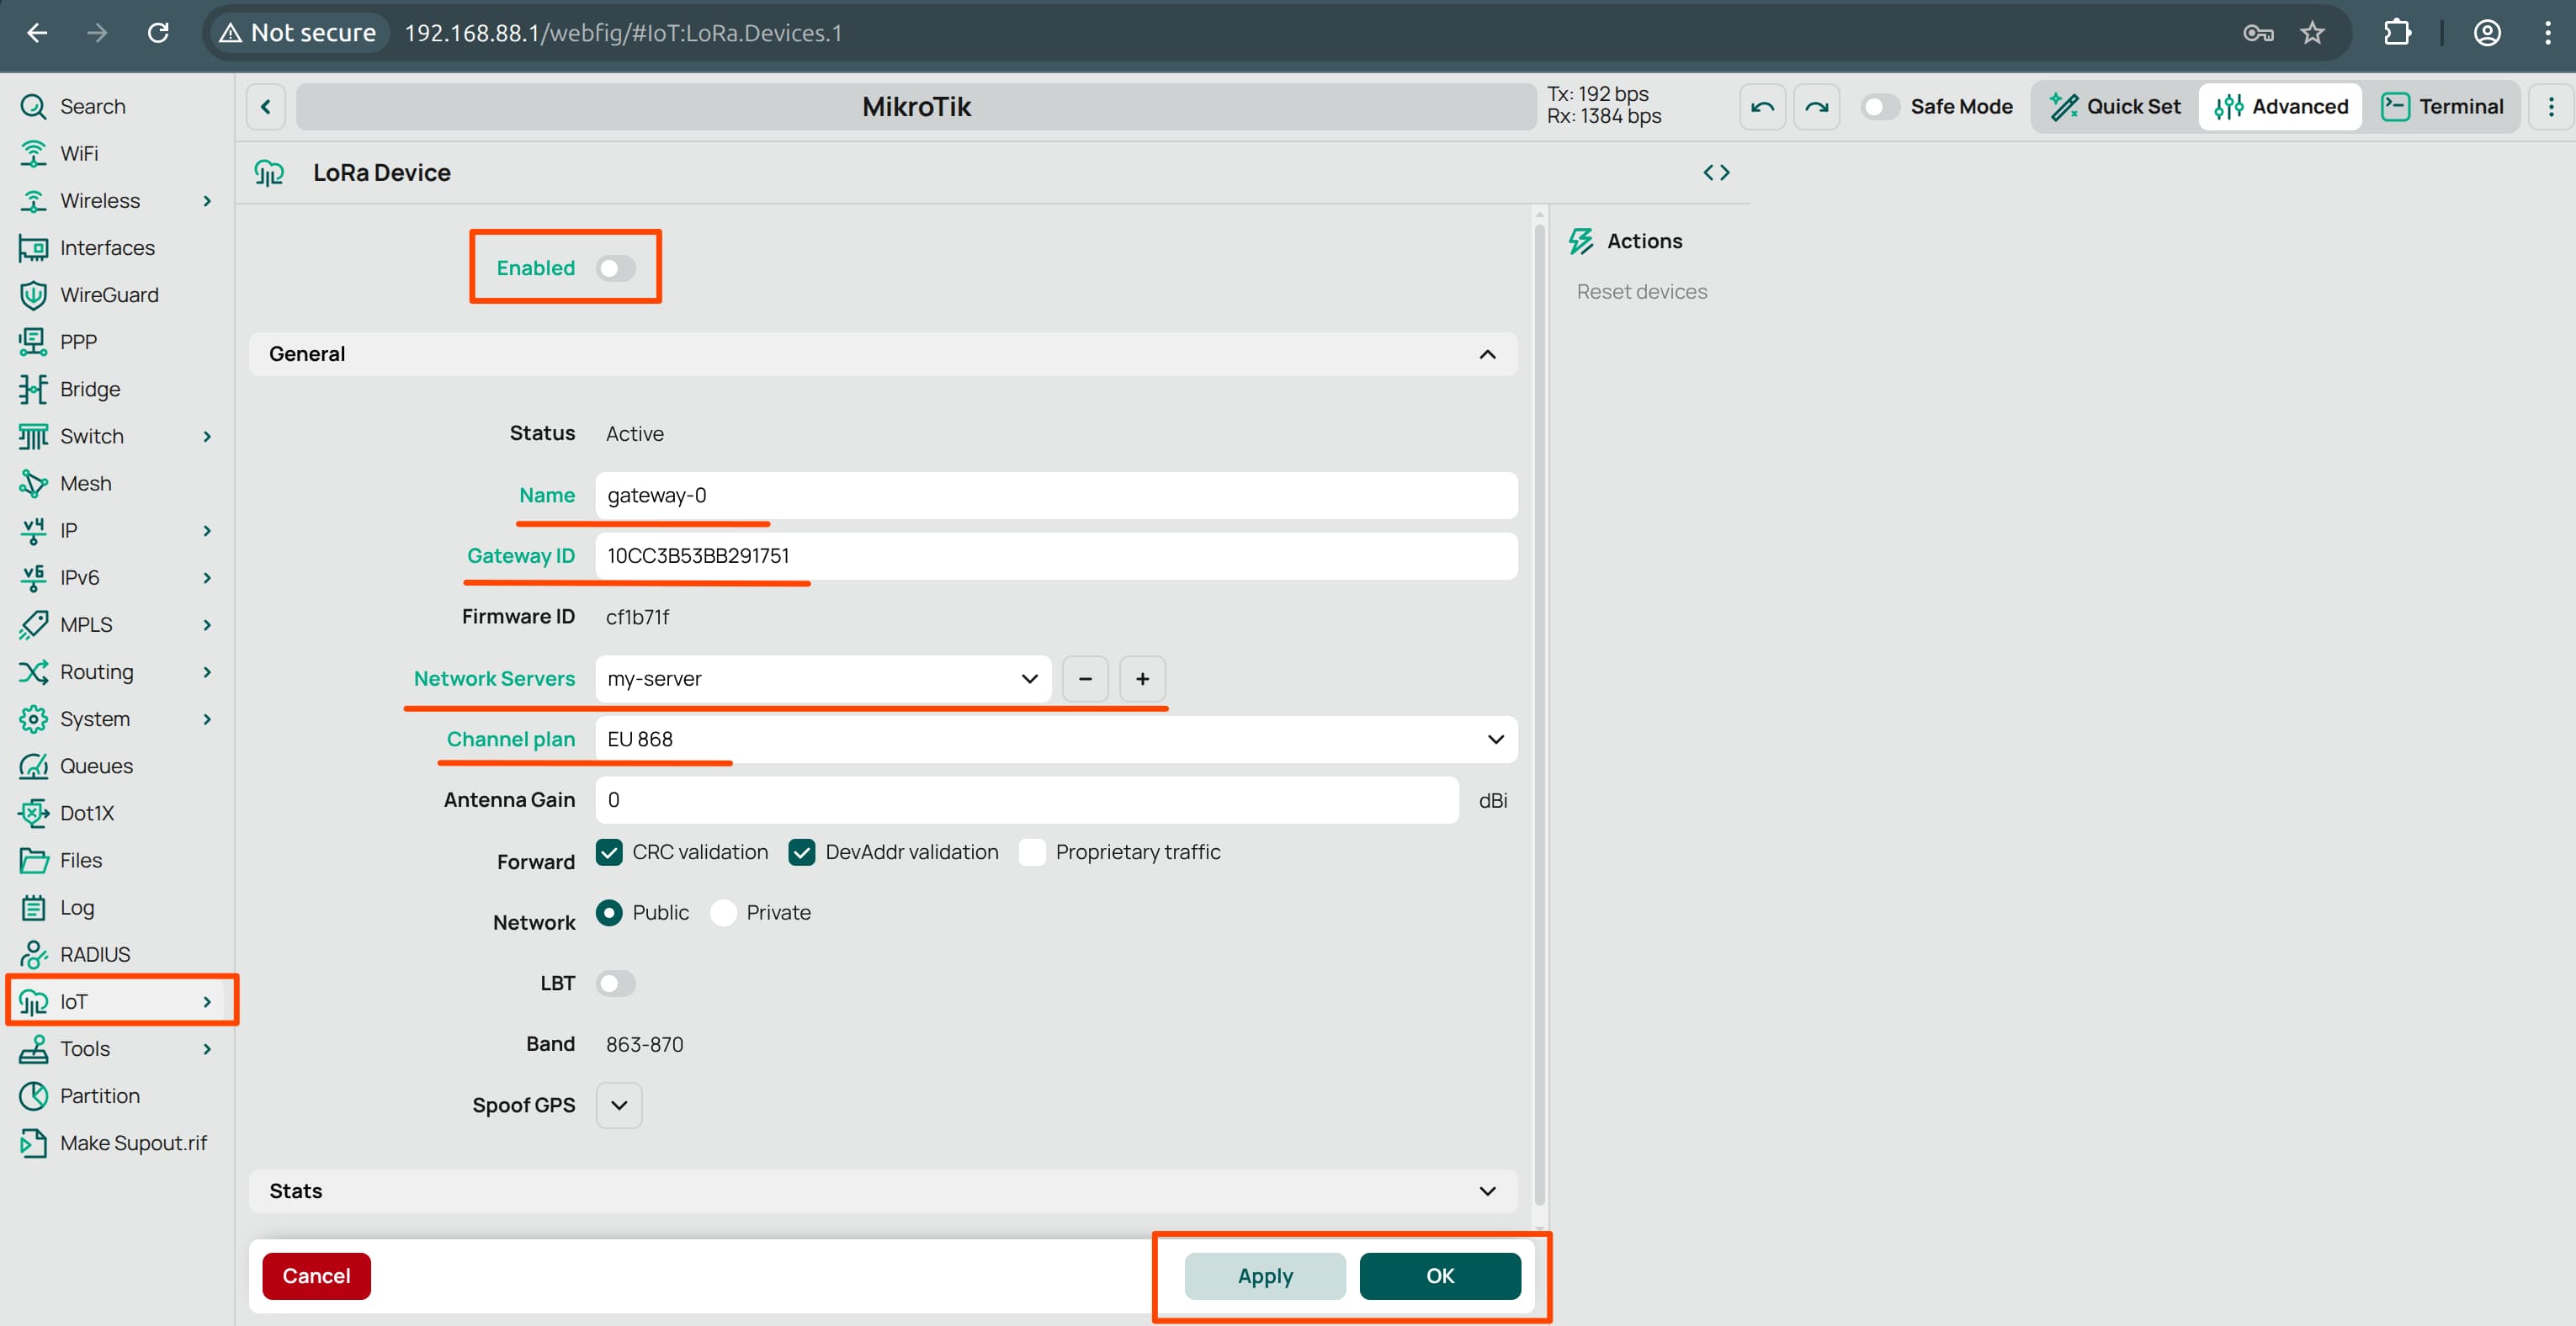Select the Queues sidebar entry

97,766
